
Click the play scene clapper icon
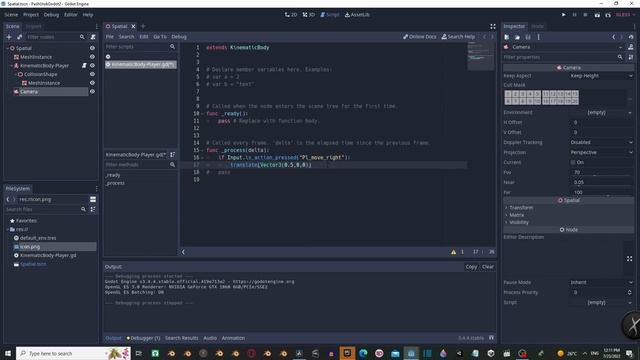point(597,15)
